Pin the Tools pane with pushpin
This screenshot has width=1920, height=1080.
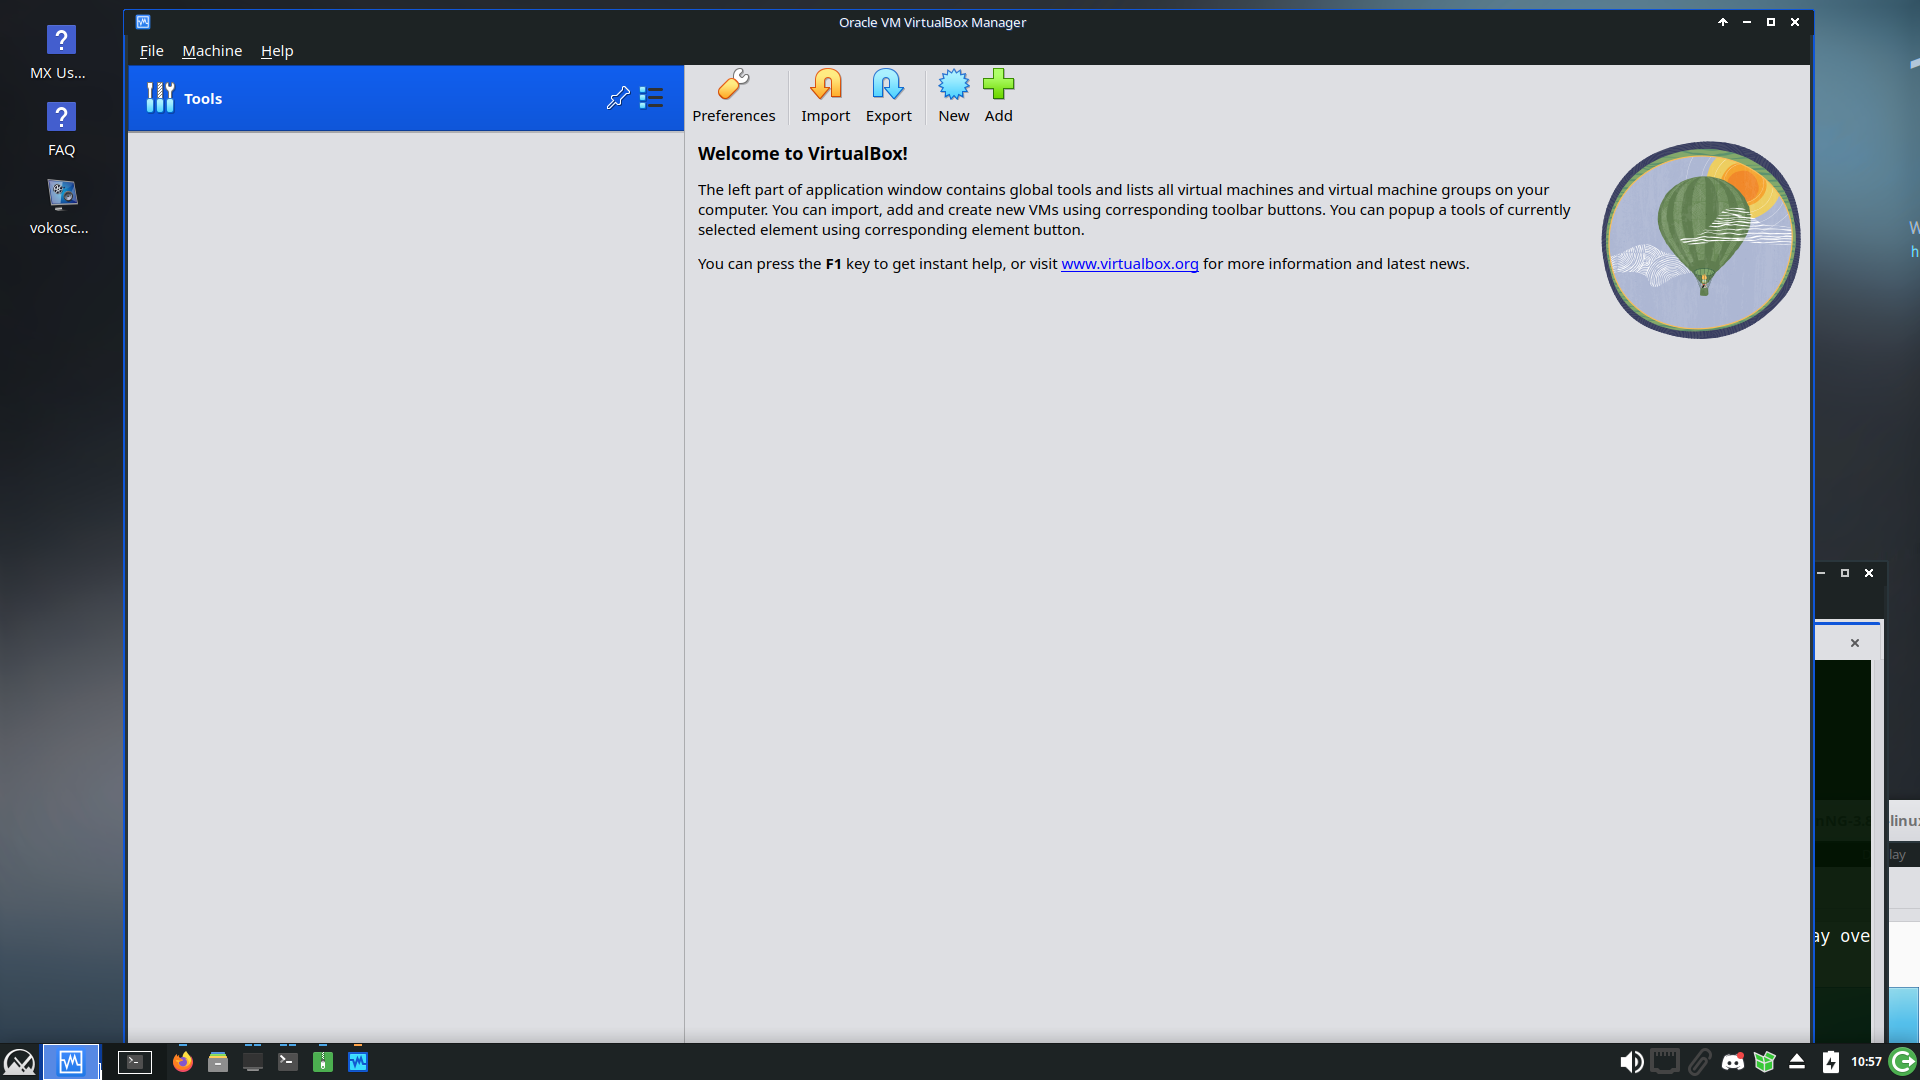[618, 98]
